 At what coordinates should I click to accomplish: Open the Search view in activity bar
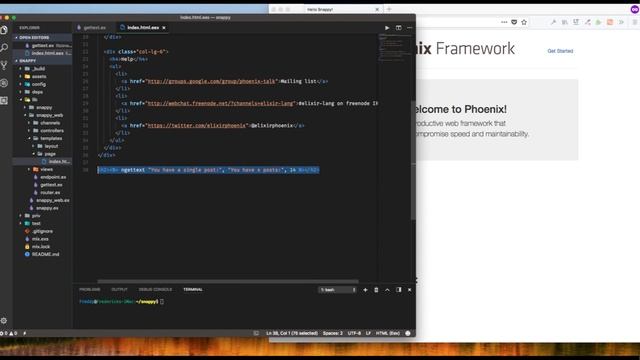click(x=4, y=48)
